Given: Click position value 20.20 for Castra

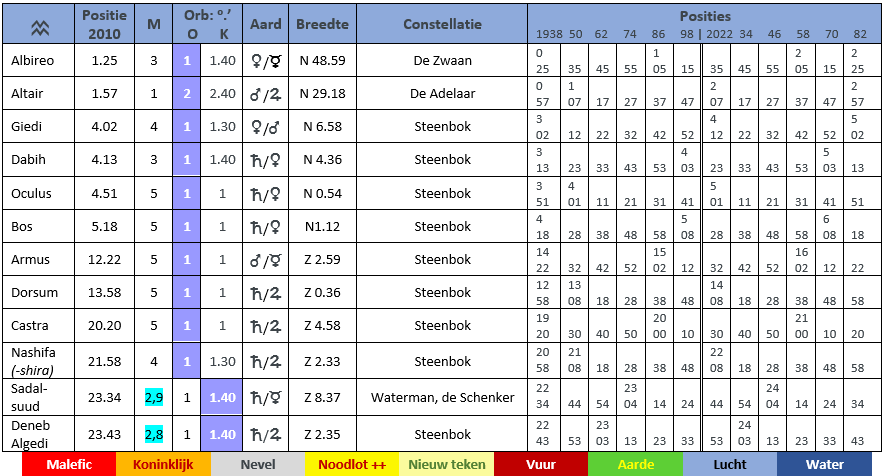Looking at the screenshot, I should (x=104, y=326).
